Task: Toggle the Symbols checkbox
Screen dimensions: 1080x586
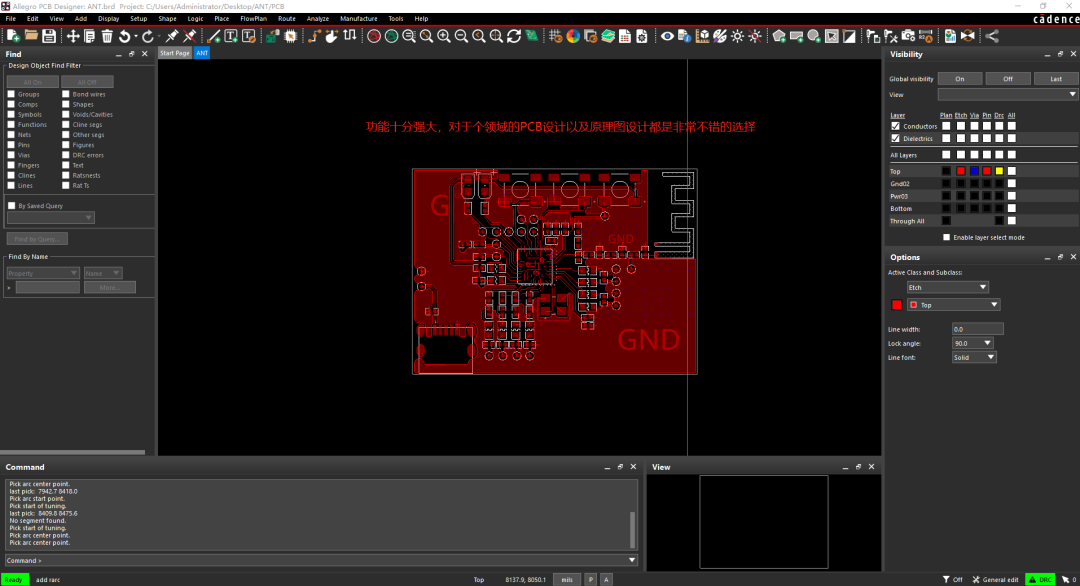Action: tap(11, 114)
